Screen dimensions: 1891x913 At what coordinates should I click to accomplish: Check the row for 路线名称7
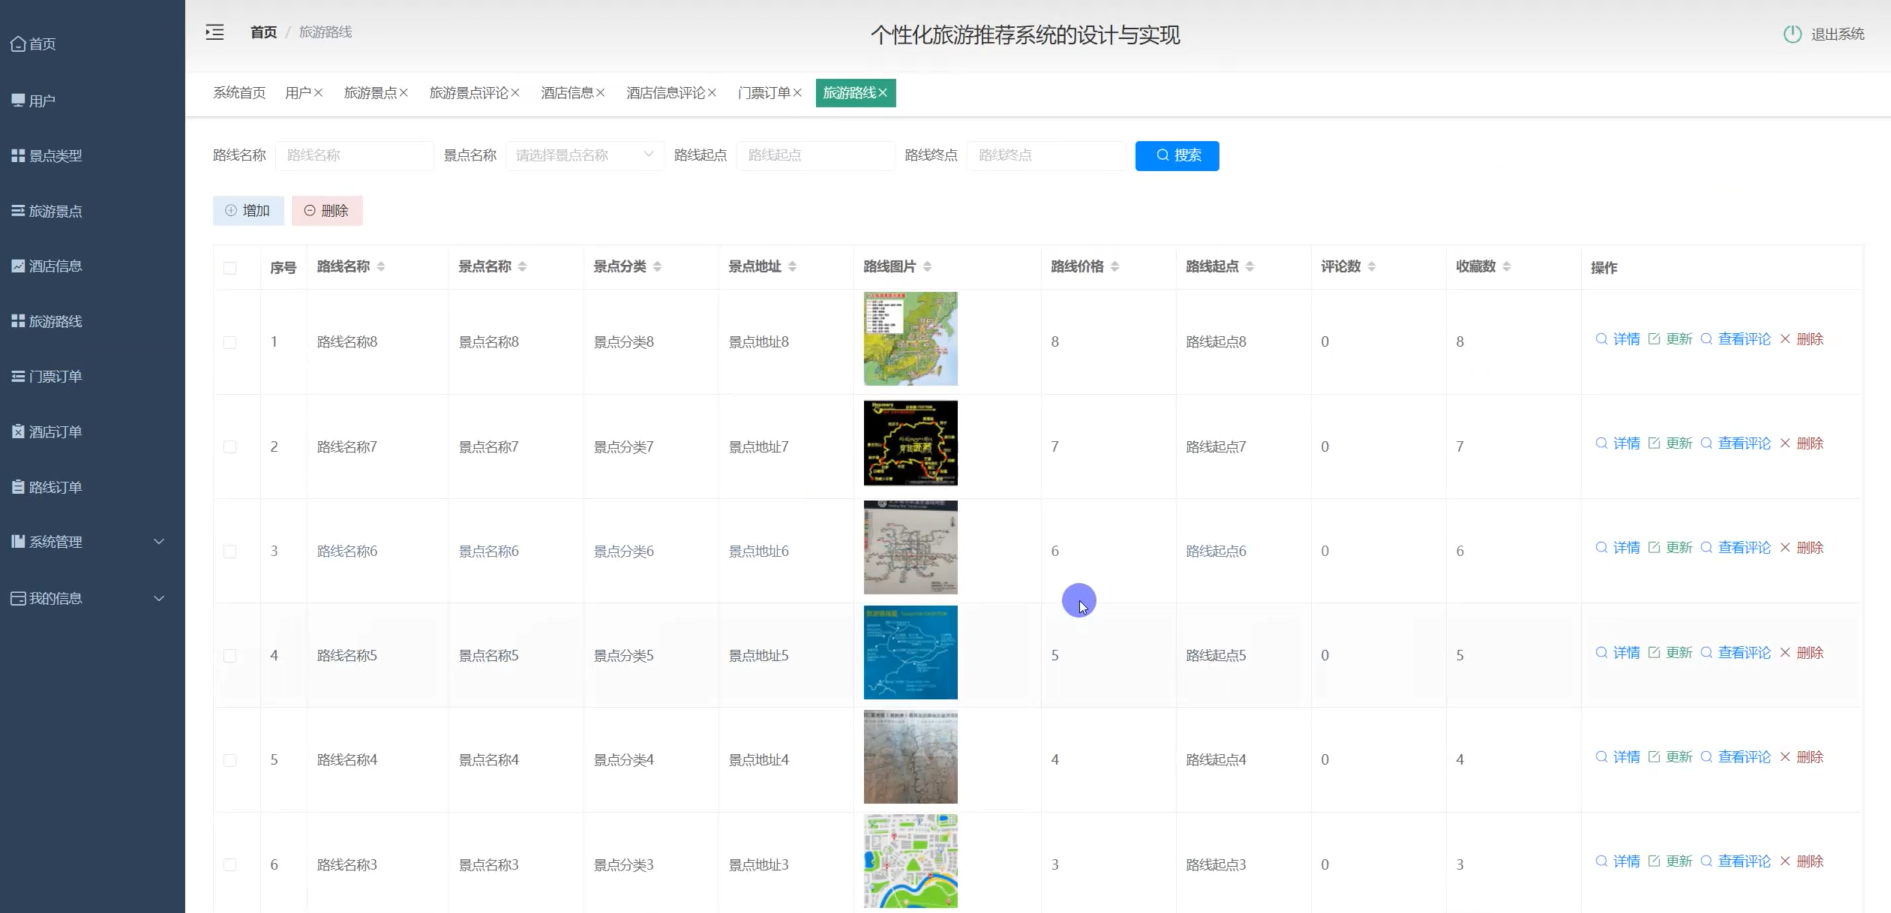(x=230, y=447)
